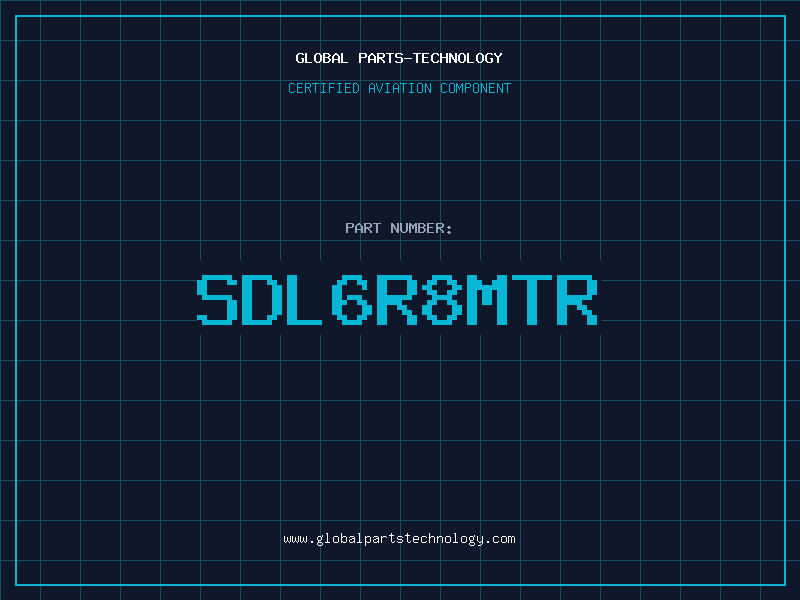The image size is (800, 600).
Task: Click the Global Parts-Technology title heading
Action: pos(399,58)
